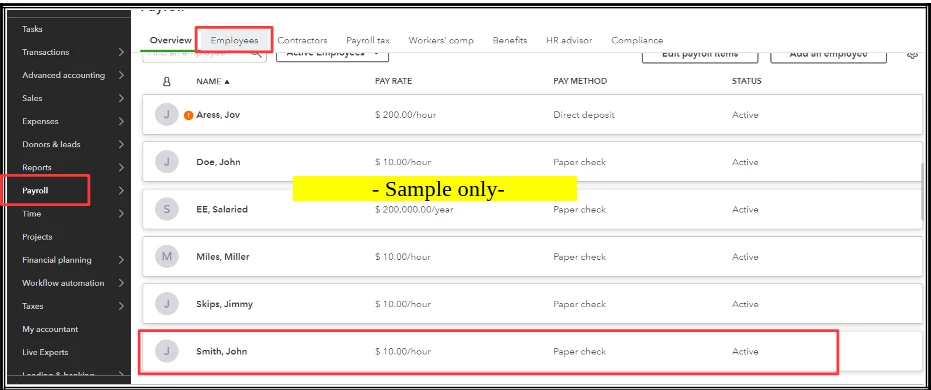The image size is (931, 390).
Task: Expand the Reports submenu chevron
Action: click(x=121, y=167)
